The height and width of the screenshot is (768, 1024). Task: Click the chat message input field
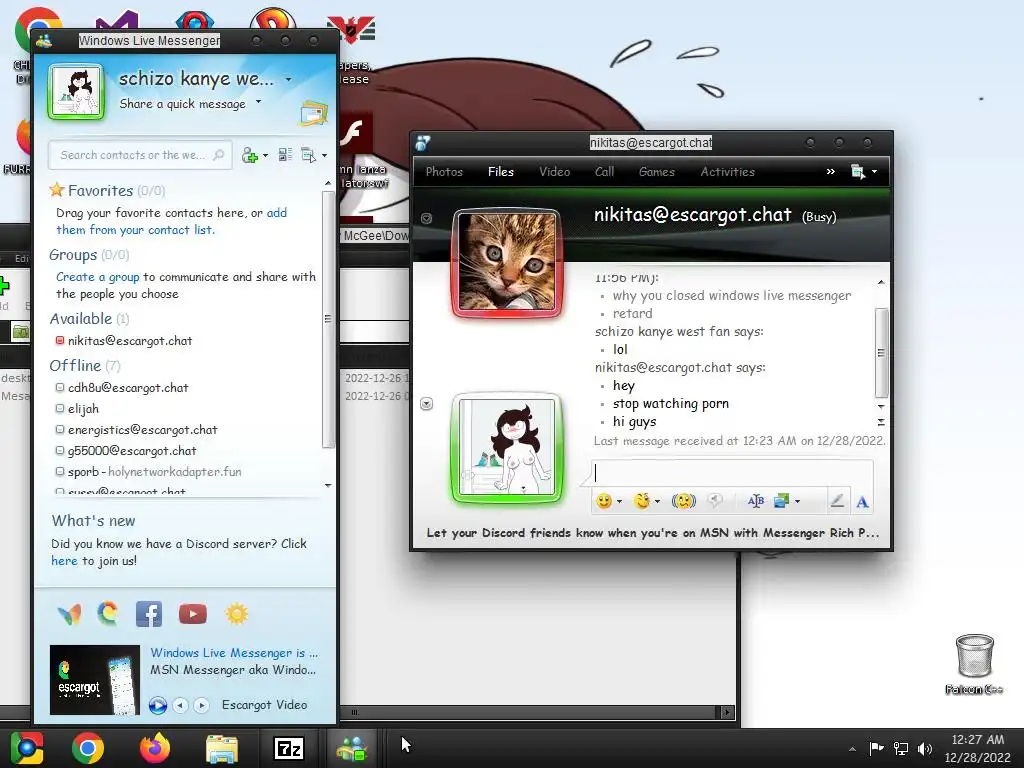(732, 472)
